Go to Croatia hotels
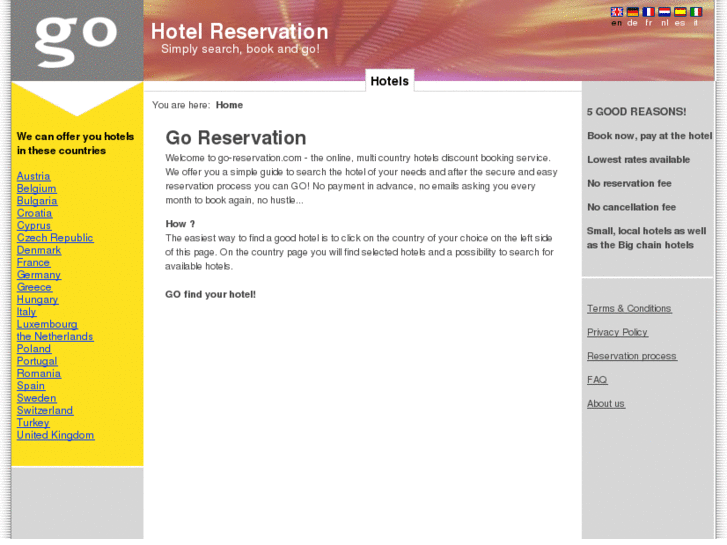 [x=34, y=213]
